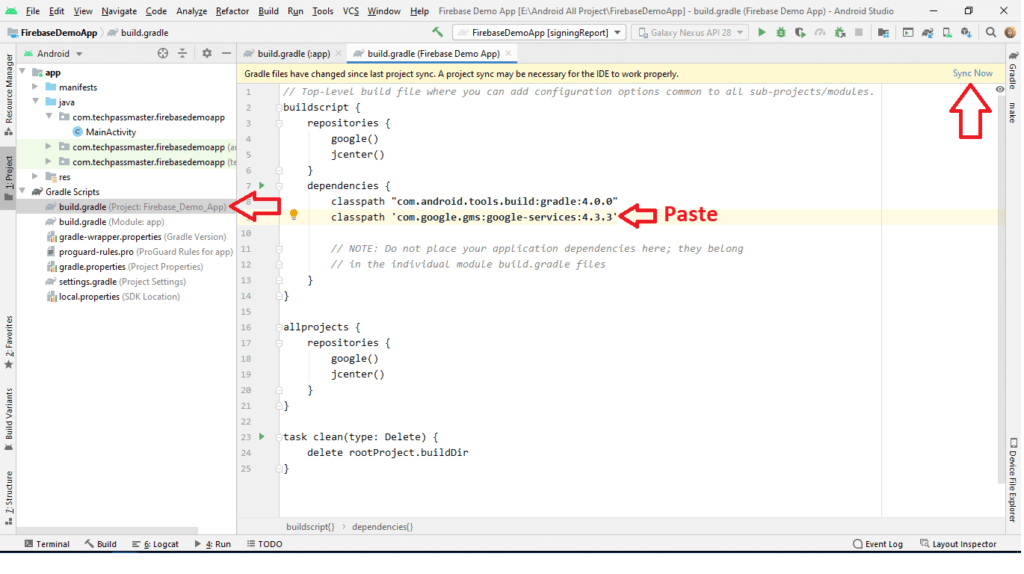Select MainActivity in project tree
The image size is (1024, 574).
pyautogui.click(x=104, y=132)
